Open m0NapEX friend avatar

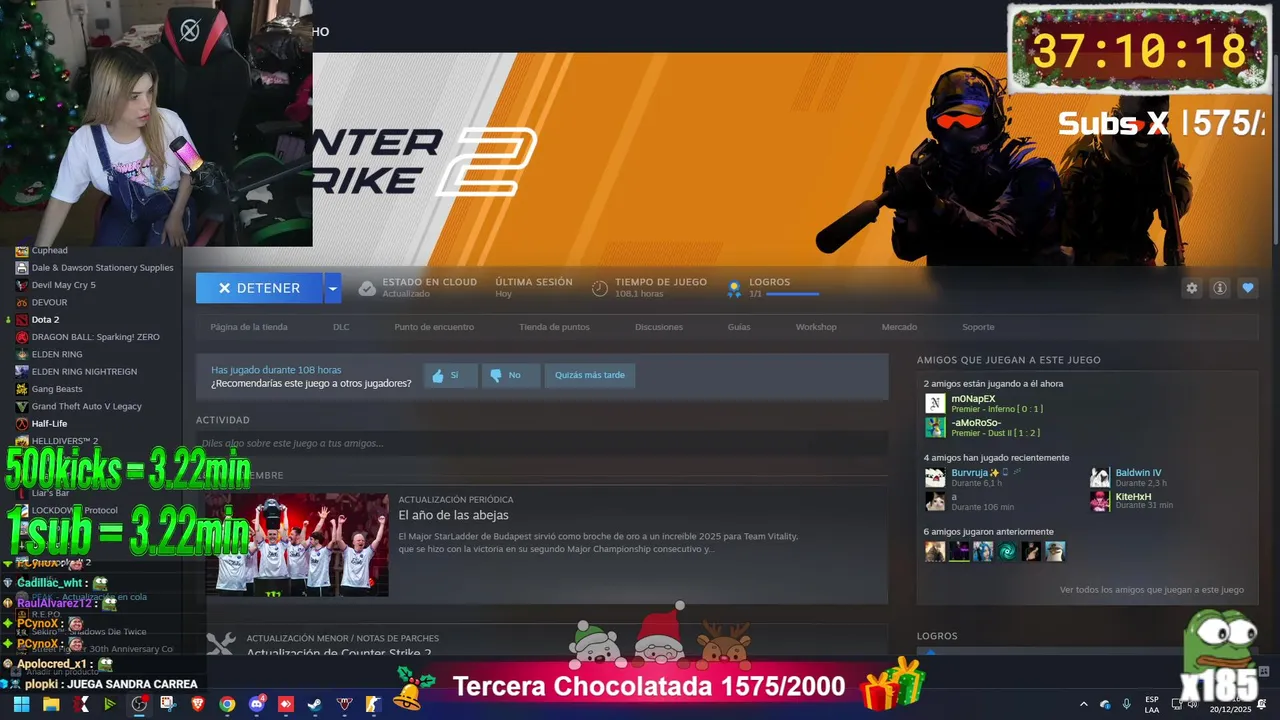[x=935, y=404]
